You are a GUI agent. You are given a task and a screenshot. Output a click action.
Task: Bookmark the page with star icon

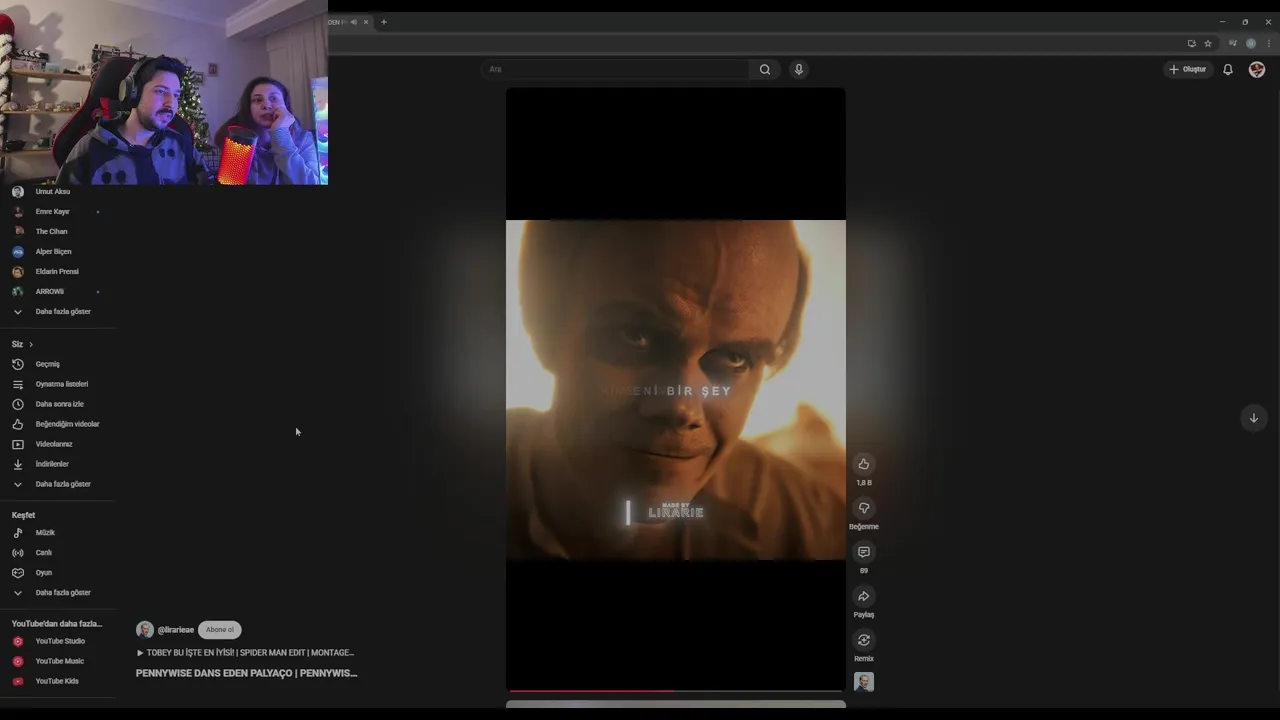(1208, 43)
